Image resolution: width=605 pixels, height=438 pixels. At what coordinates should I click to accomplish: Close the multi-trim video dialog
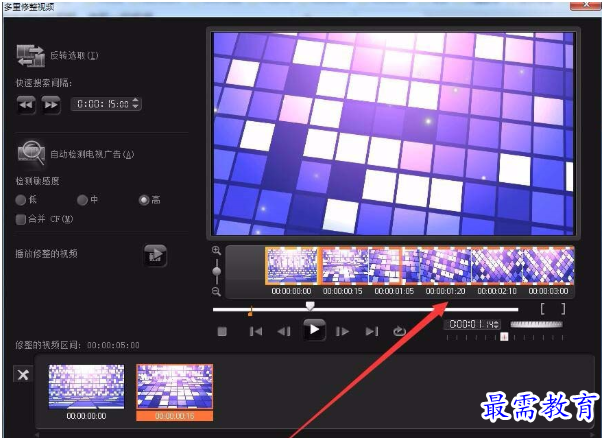click(x=585, y=4)
